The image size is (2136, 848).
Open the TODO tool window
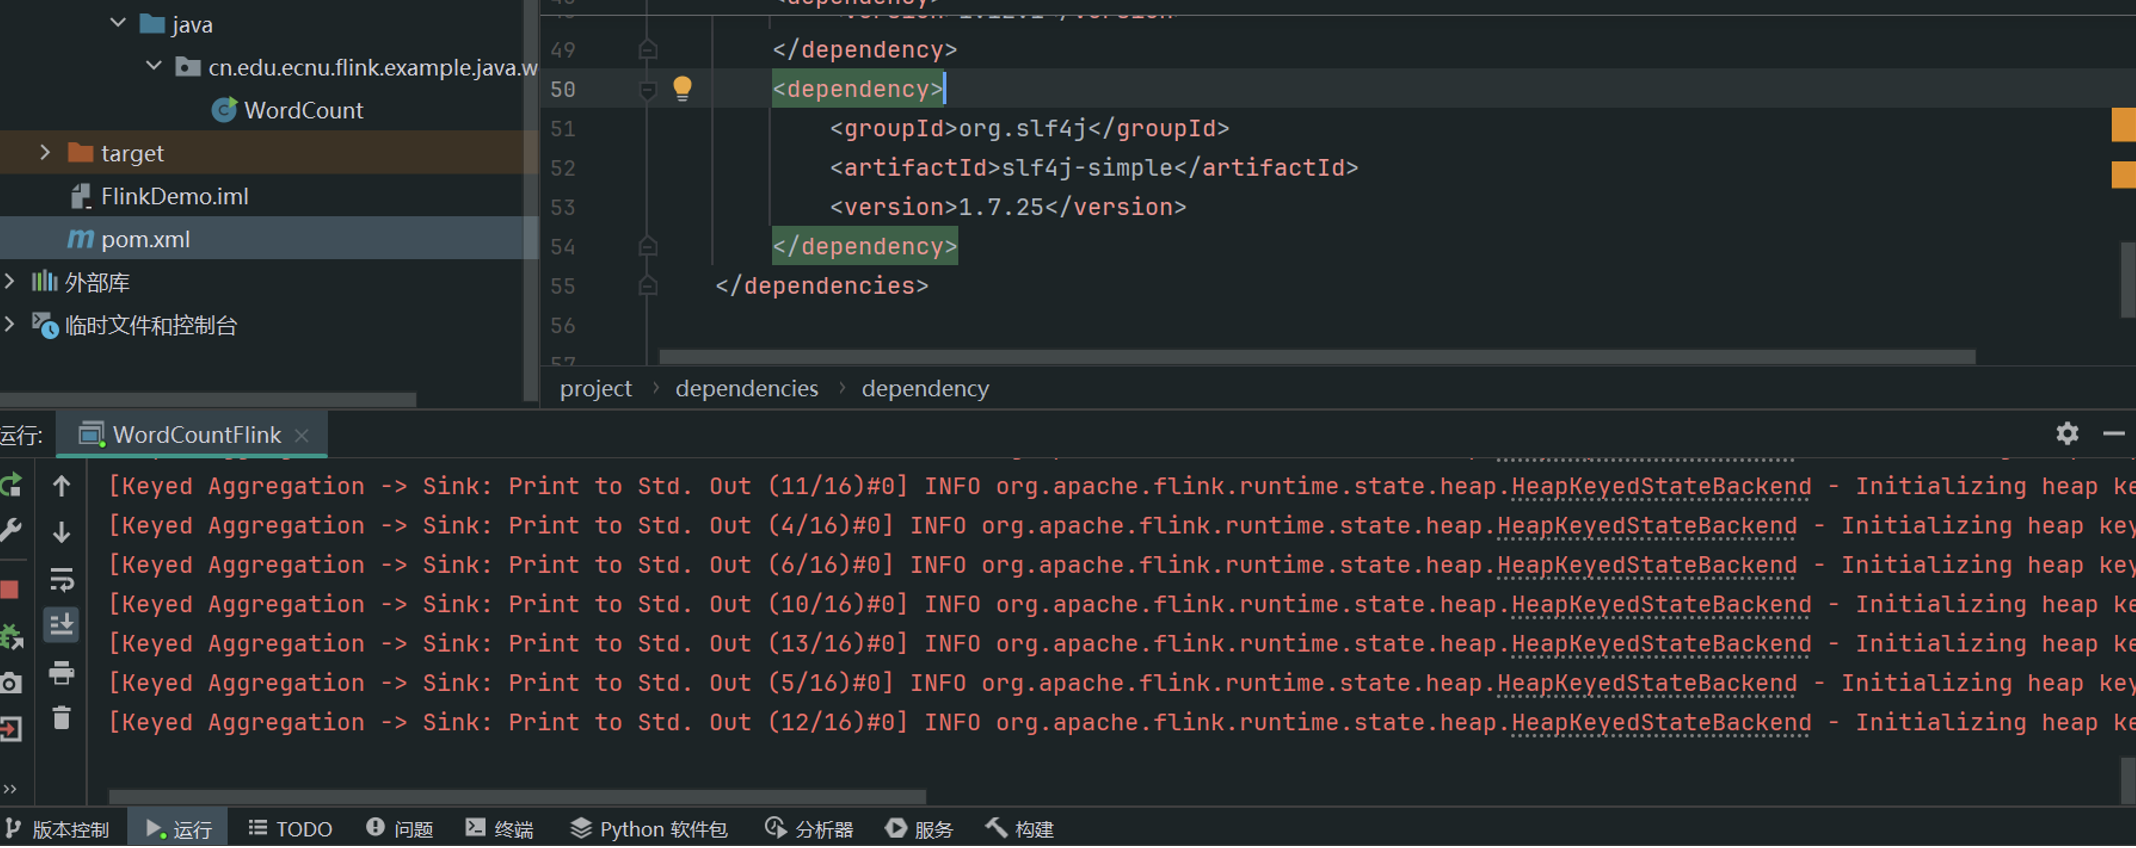[291, 829]
